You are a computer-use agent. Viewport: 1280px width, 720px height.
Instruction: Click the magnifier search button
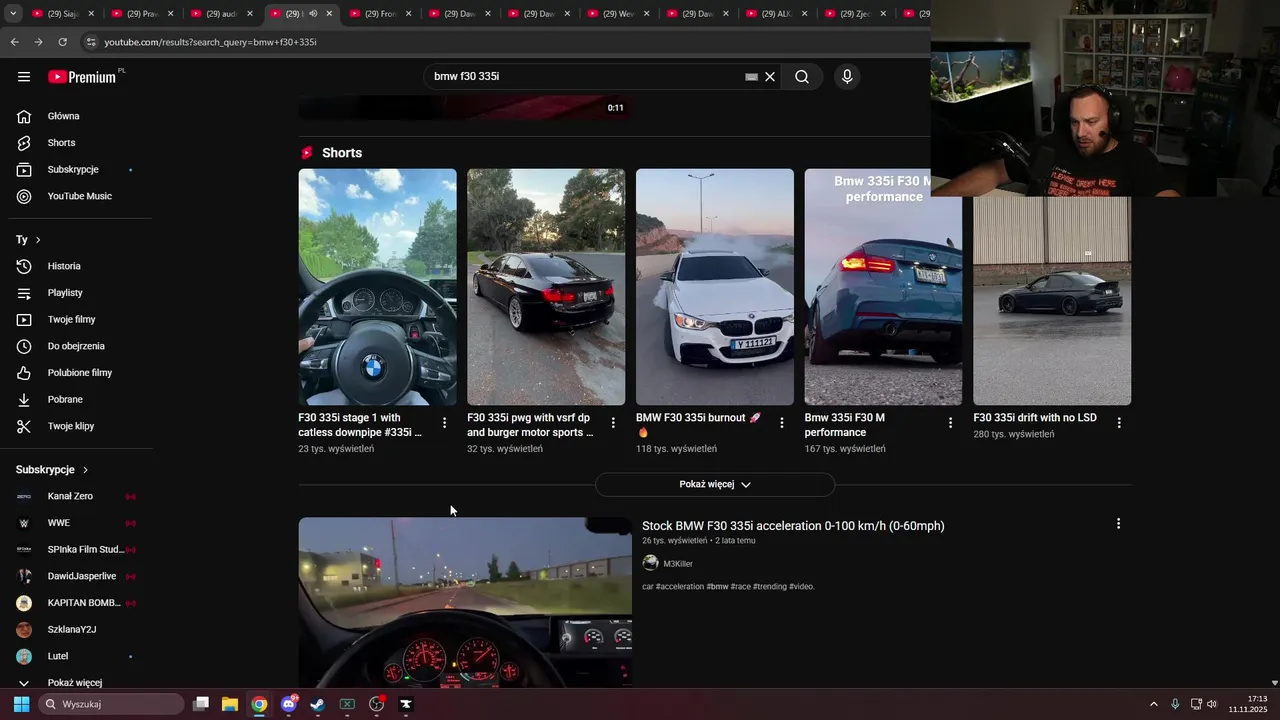point(802,77)
